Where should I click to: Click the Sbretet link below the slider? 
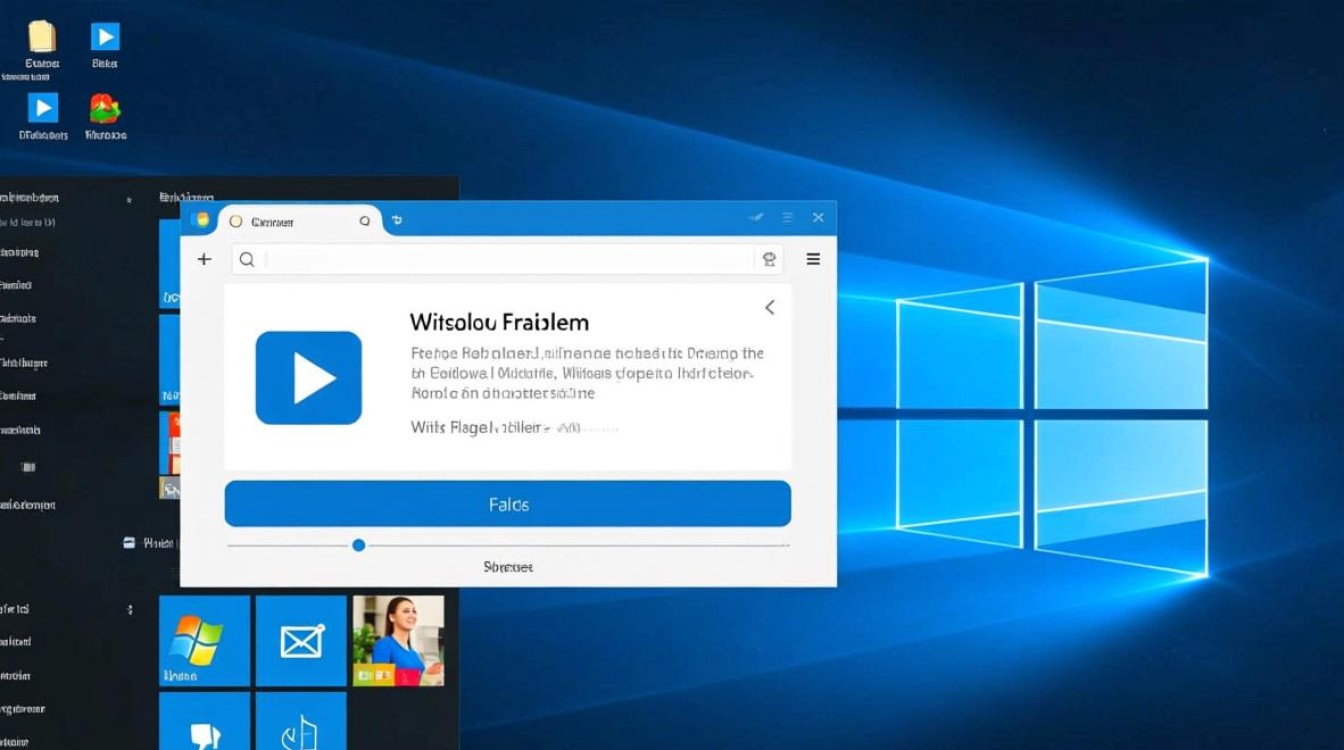pos(508,566)
